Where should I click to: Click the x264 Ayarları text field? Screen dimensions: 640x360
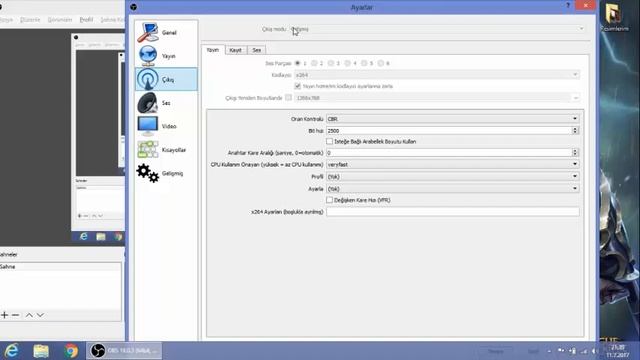coord(453,212)
